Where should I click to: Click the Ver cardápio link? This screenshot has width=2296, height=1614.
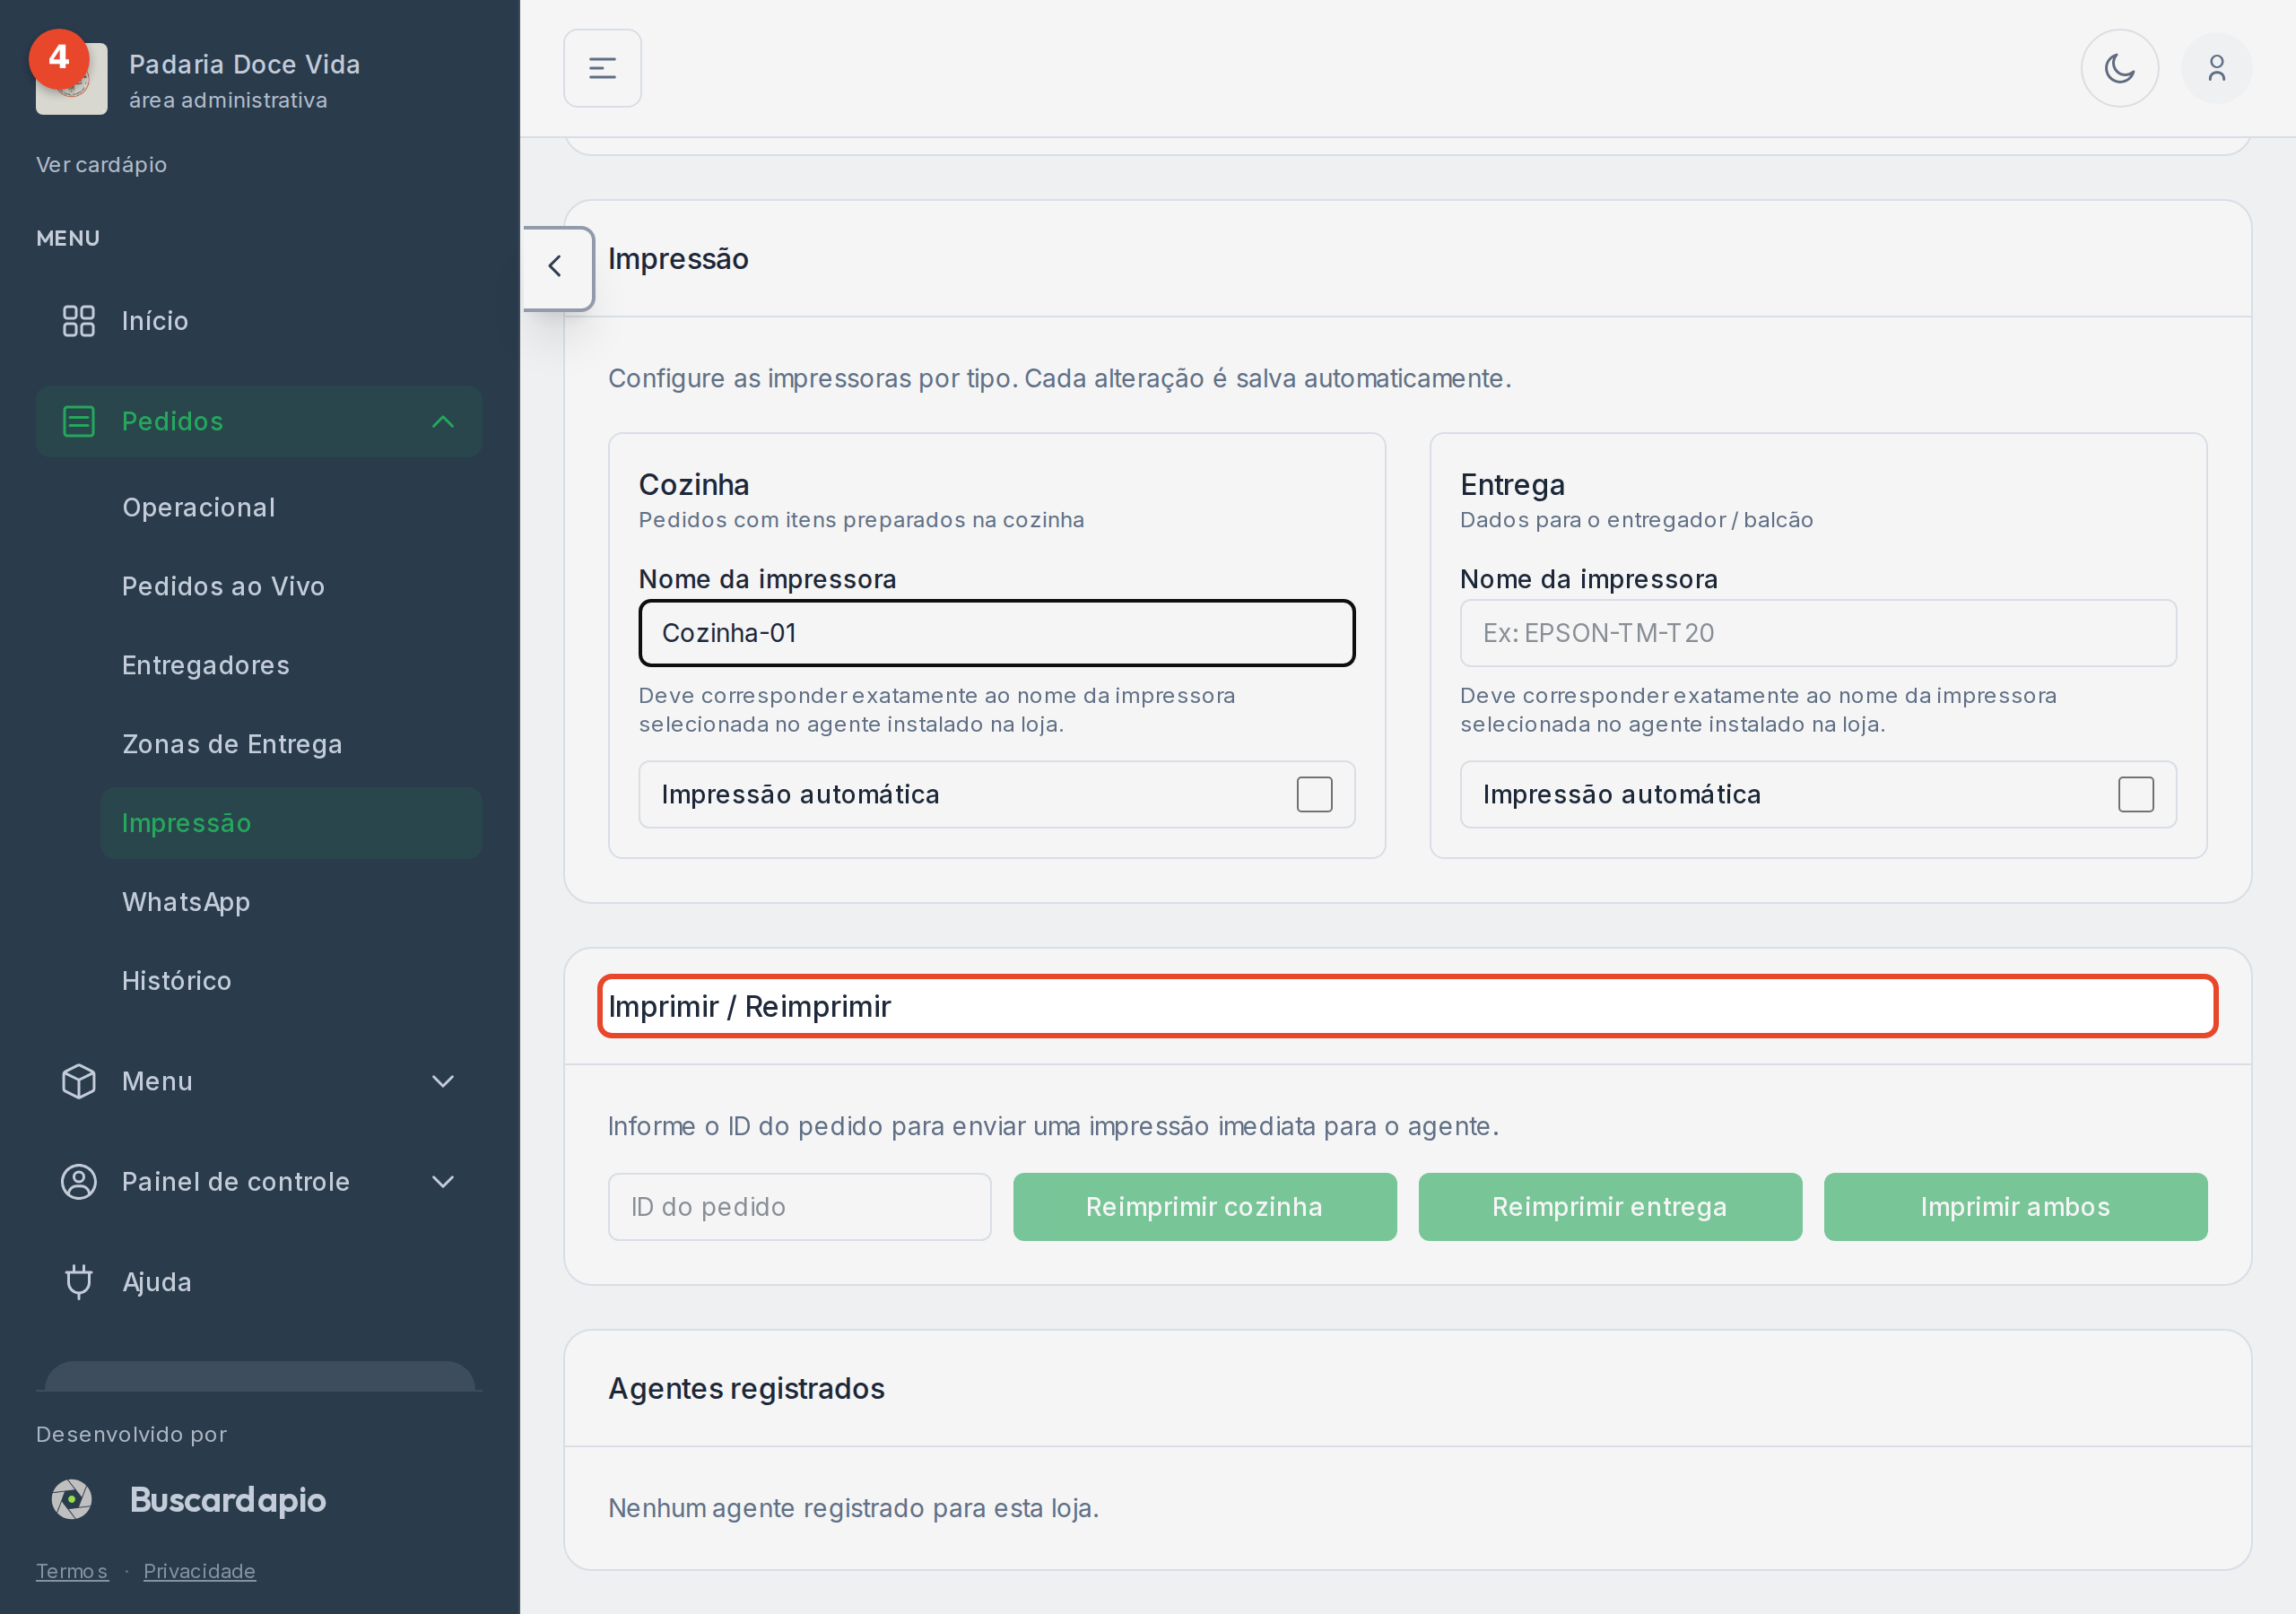[101, 164]
